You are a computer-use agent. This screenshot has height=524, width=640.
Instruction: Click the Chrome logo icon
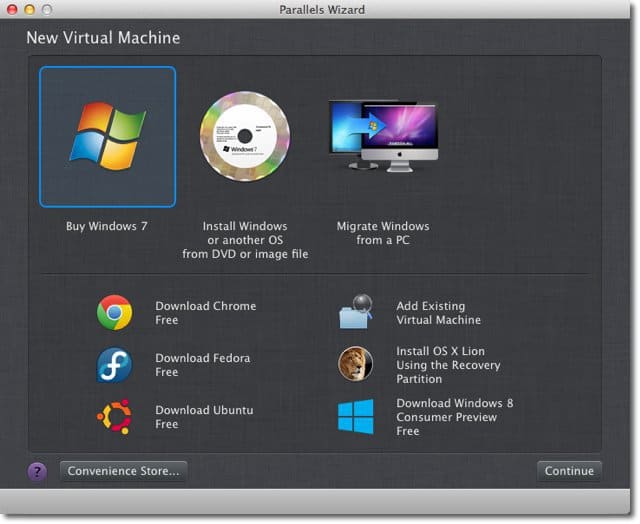pos(115,313)
